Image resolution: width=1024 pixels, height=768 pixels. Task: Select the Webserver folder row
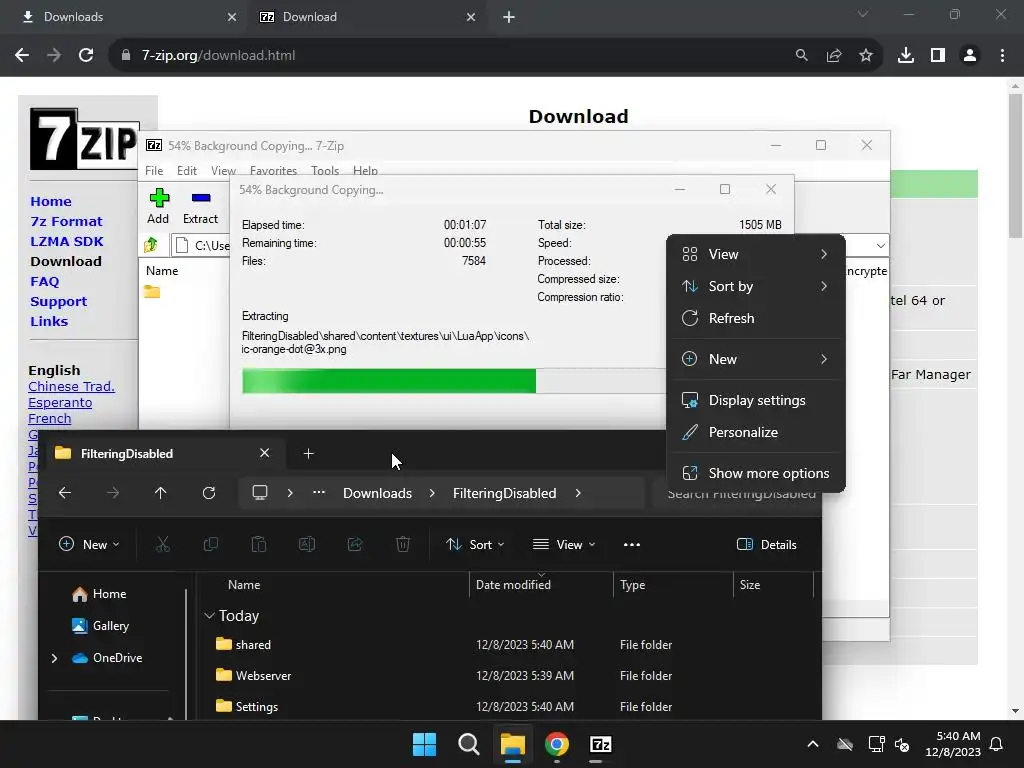(509, 676)
